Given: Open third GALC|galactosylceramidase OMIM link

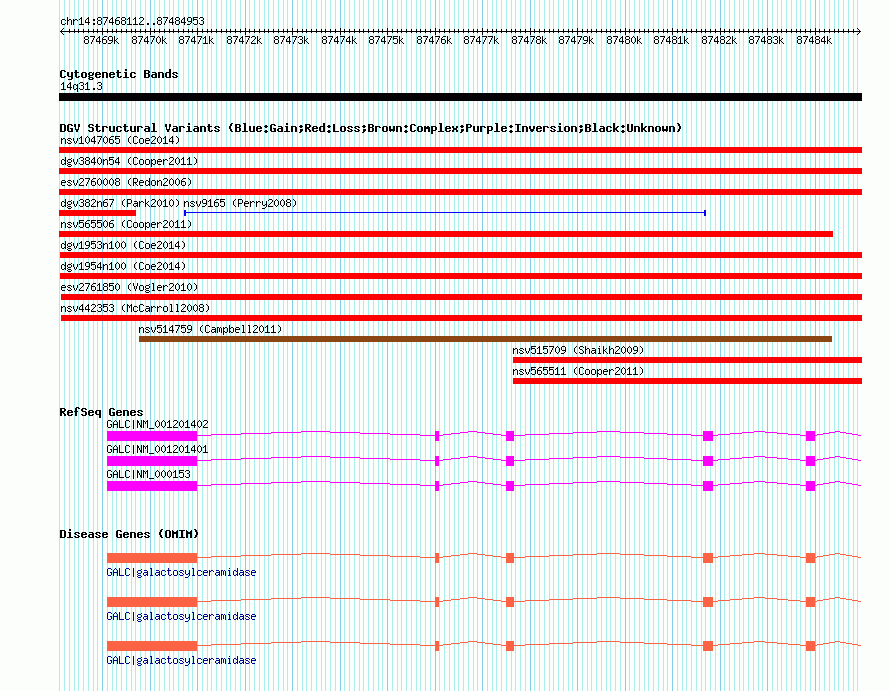Looking at the screenshot, I should point(181,660).
